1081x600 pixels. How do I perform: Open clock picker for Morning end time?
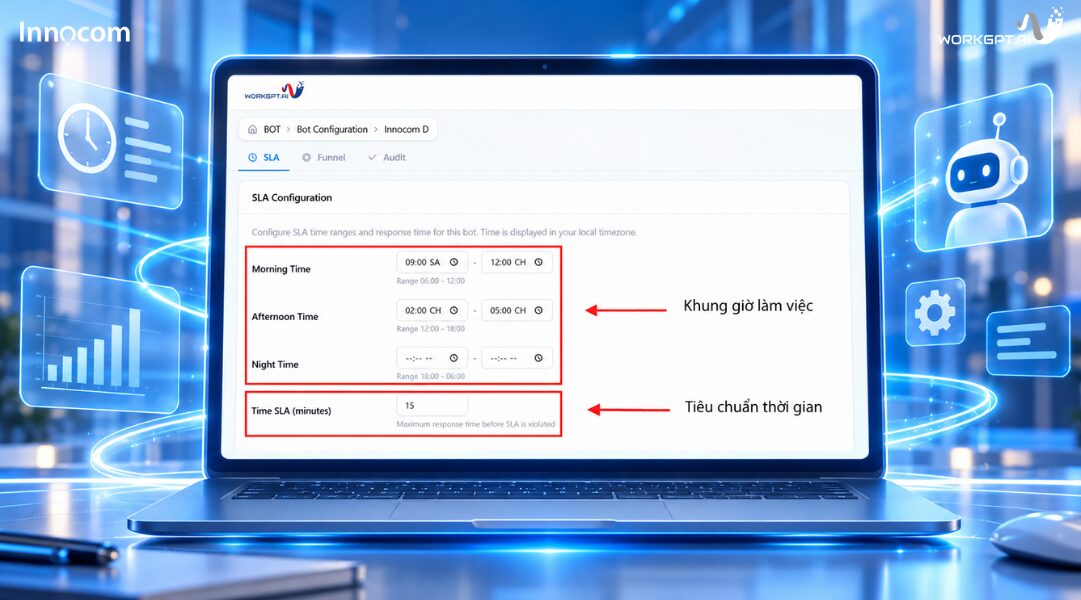538,262
